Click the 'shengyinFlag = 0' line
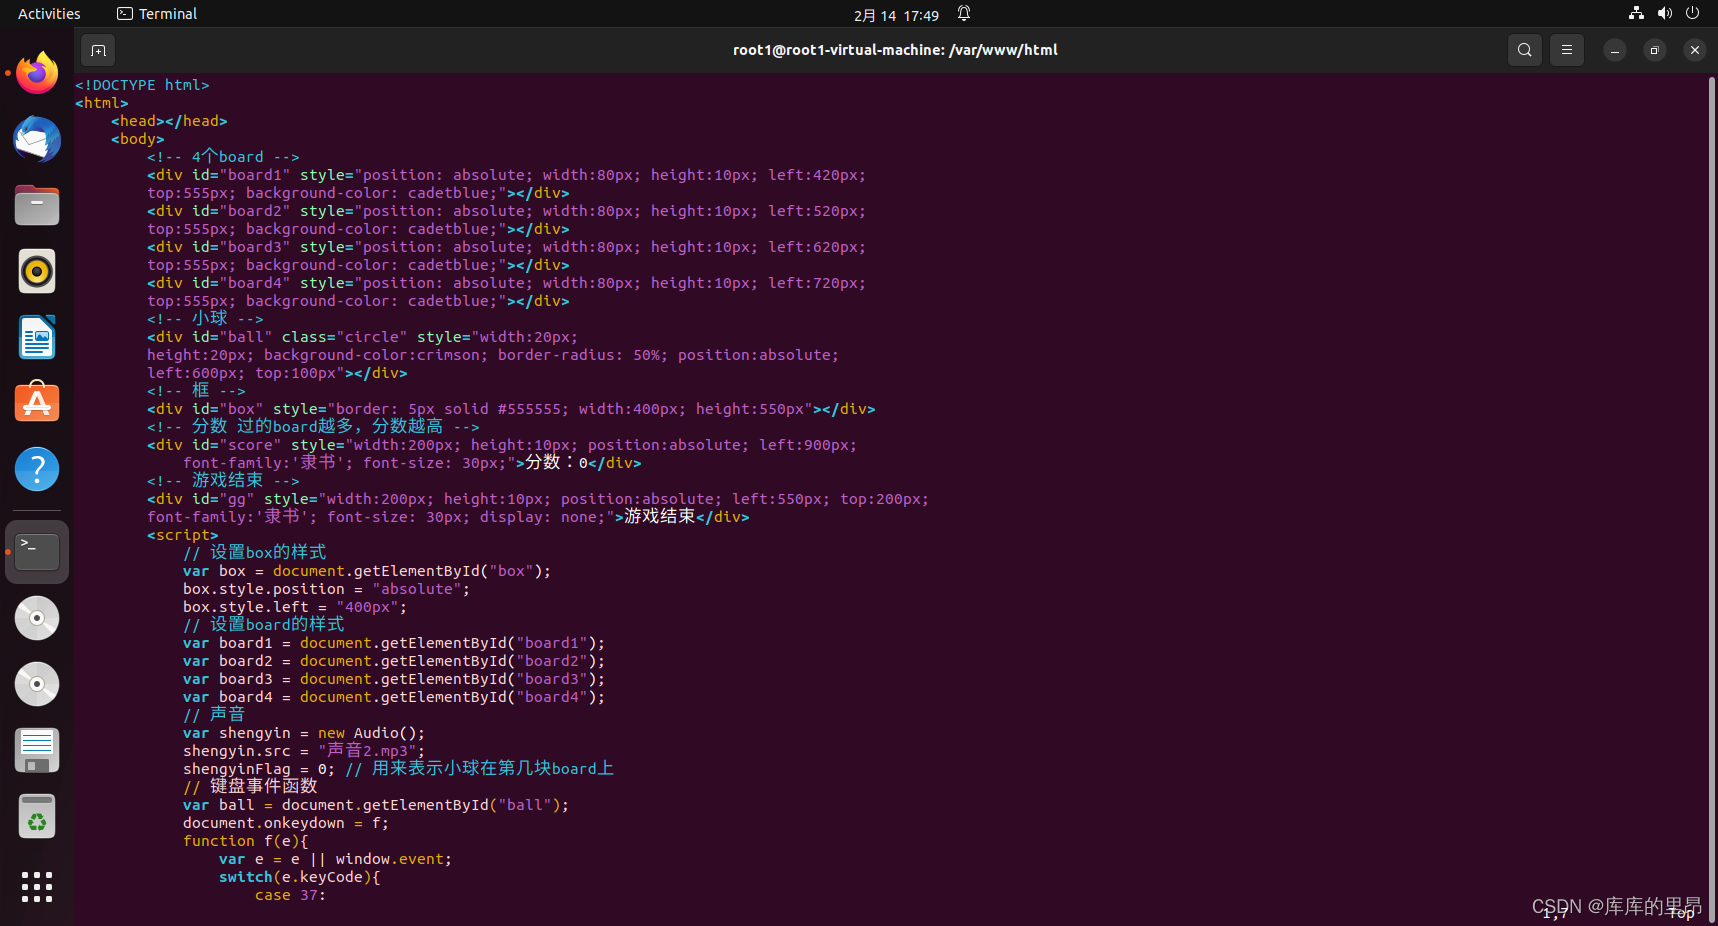This screenshot has height=926, width=1718. (398, 769)
